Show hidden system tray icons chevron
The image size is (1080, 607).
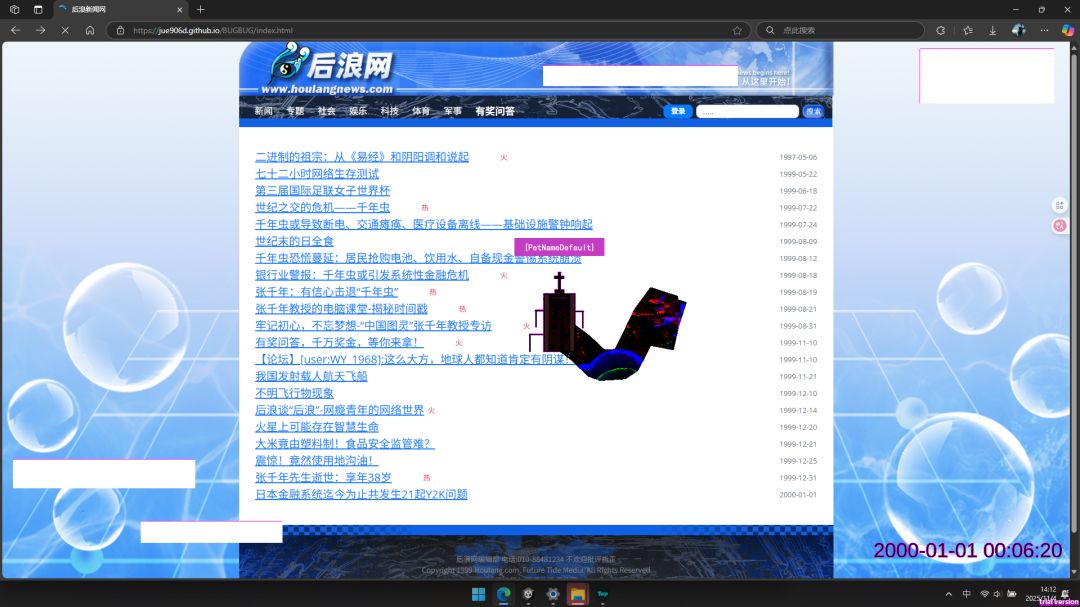tap(948, 594)
